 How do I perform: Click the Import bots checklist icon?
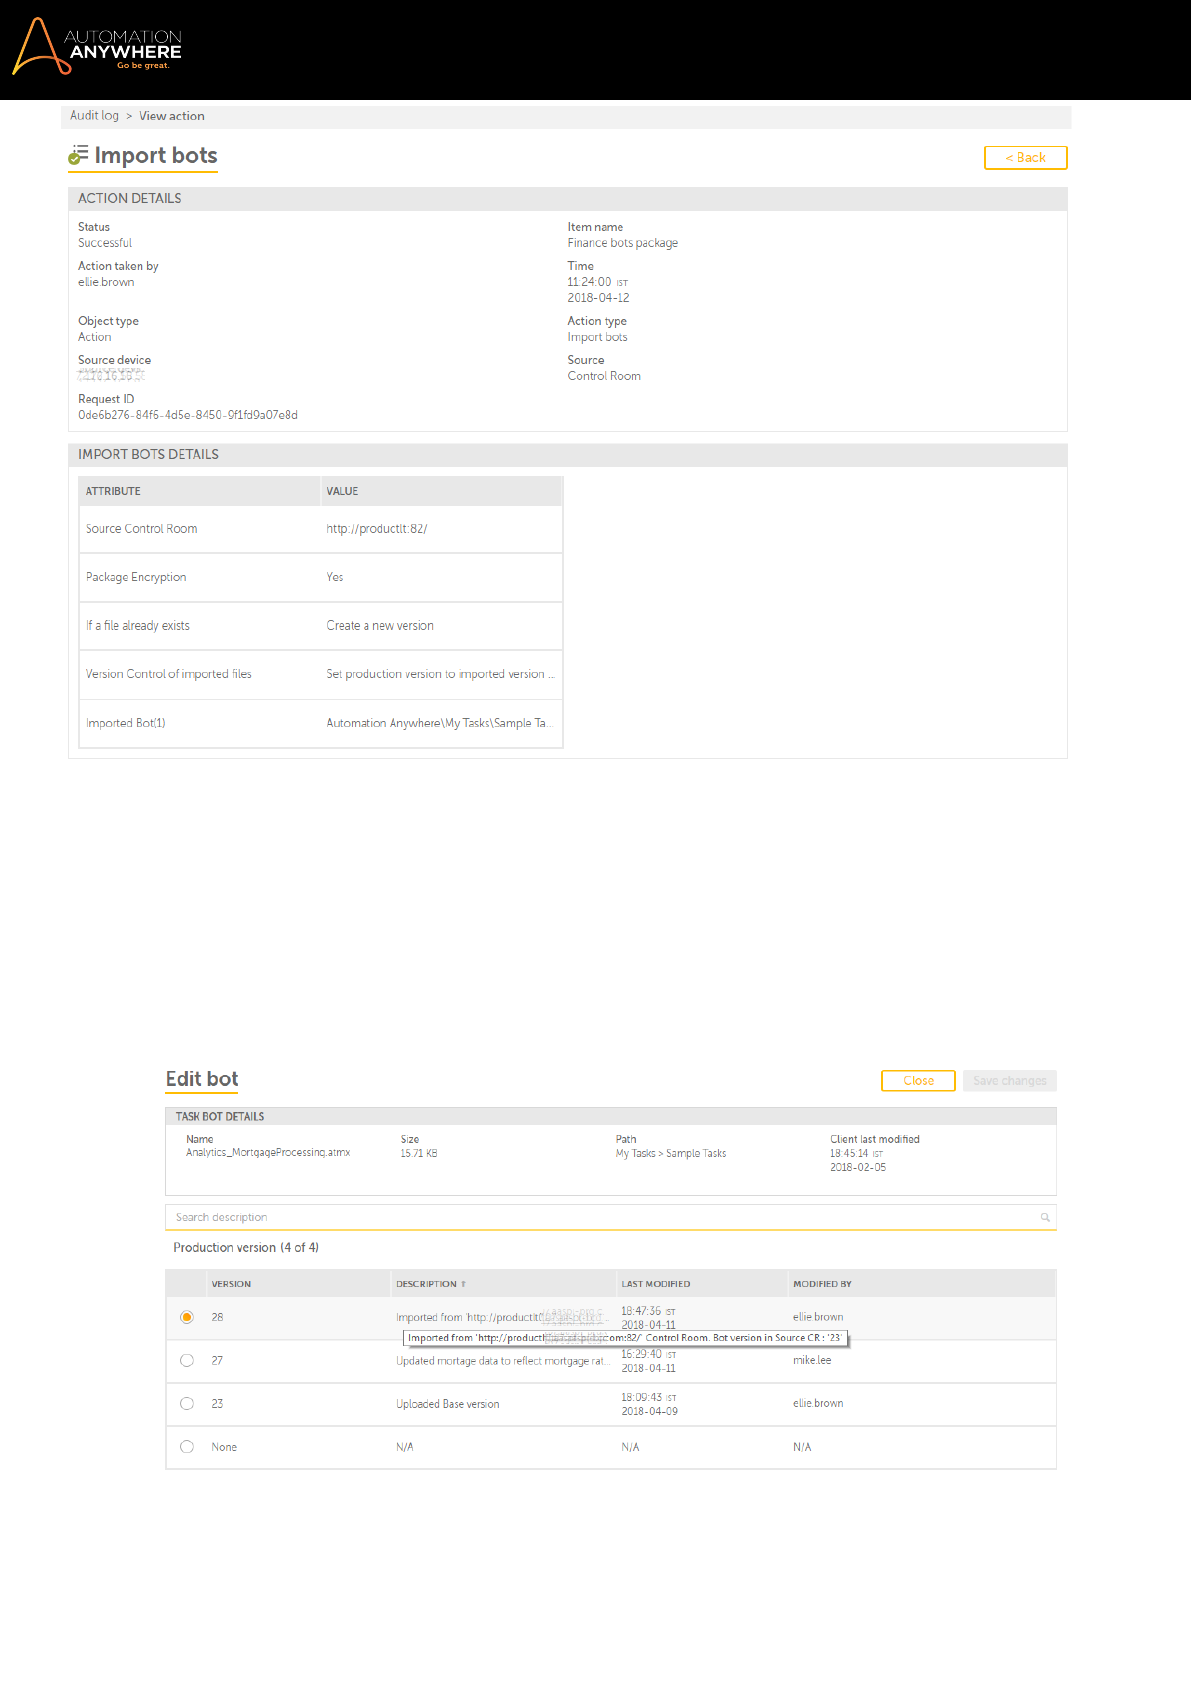point(78,155)
